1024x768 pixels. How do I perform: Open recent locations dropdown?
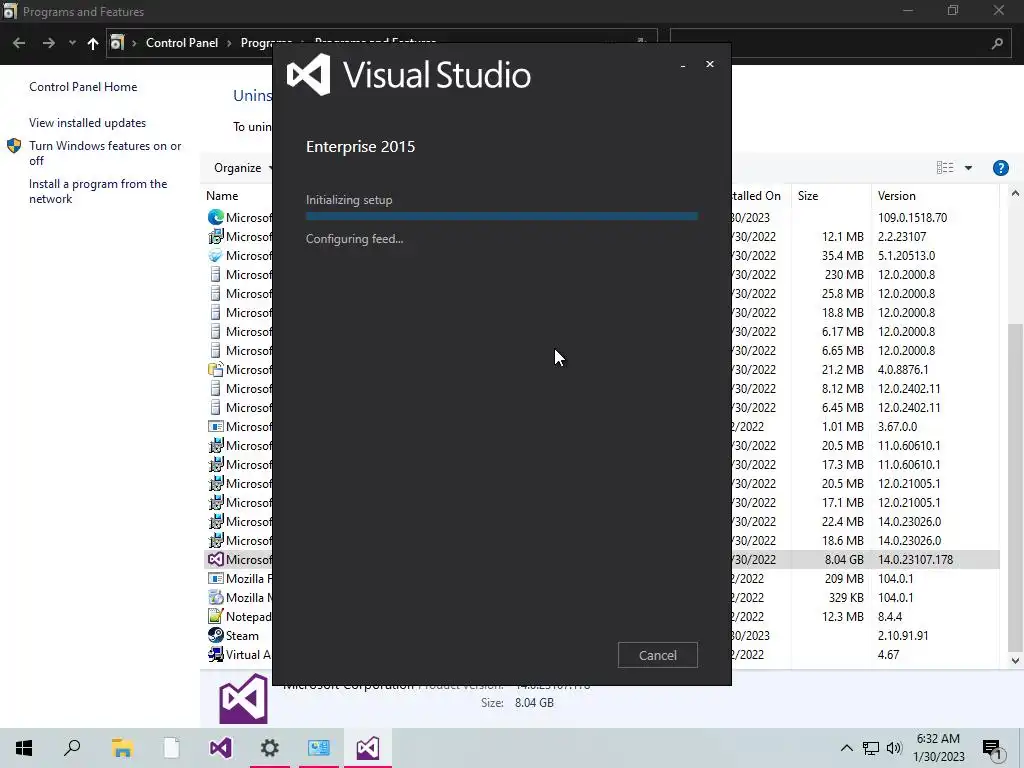click(x=72, y=43)
